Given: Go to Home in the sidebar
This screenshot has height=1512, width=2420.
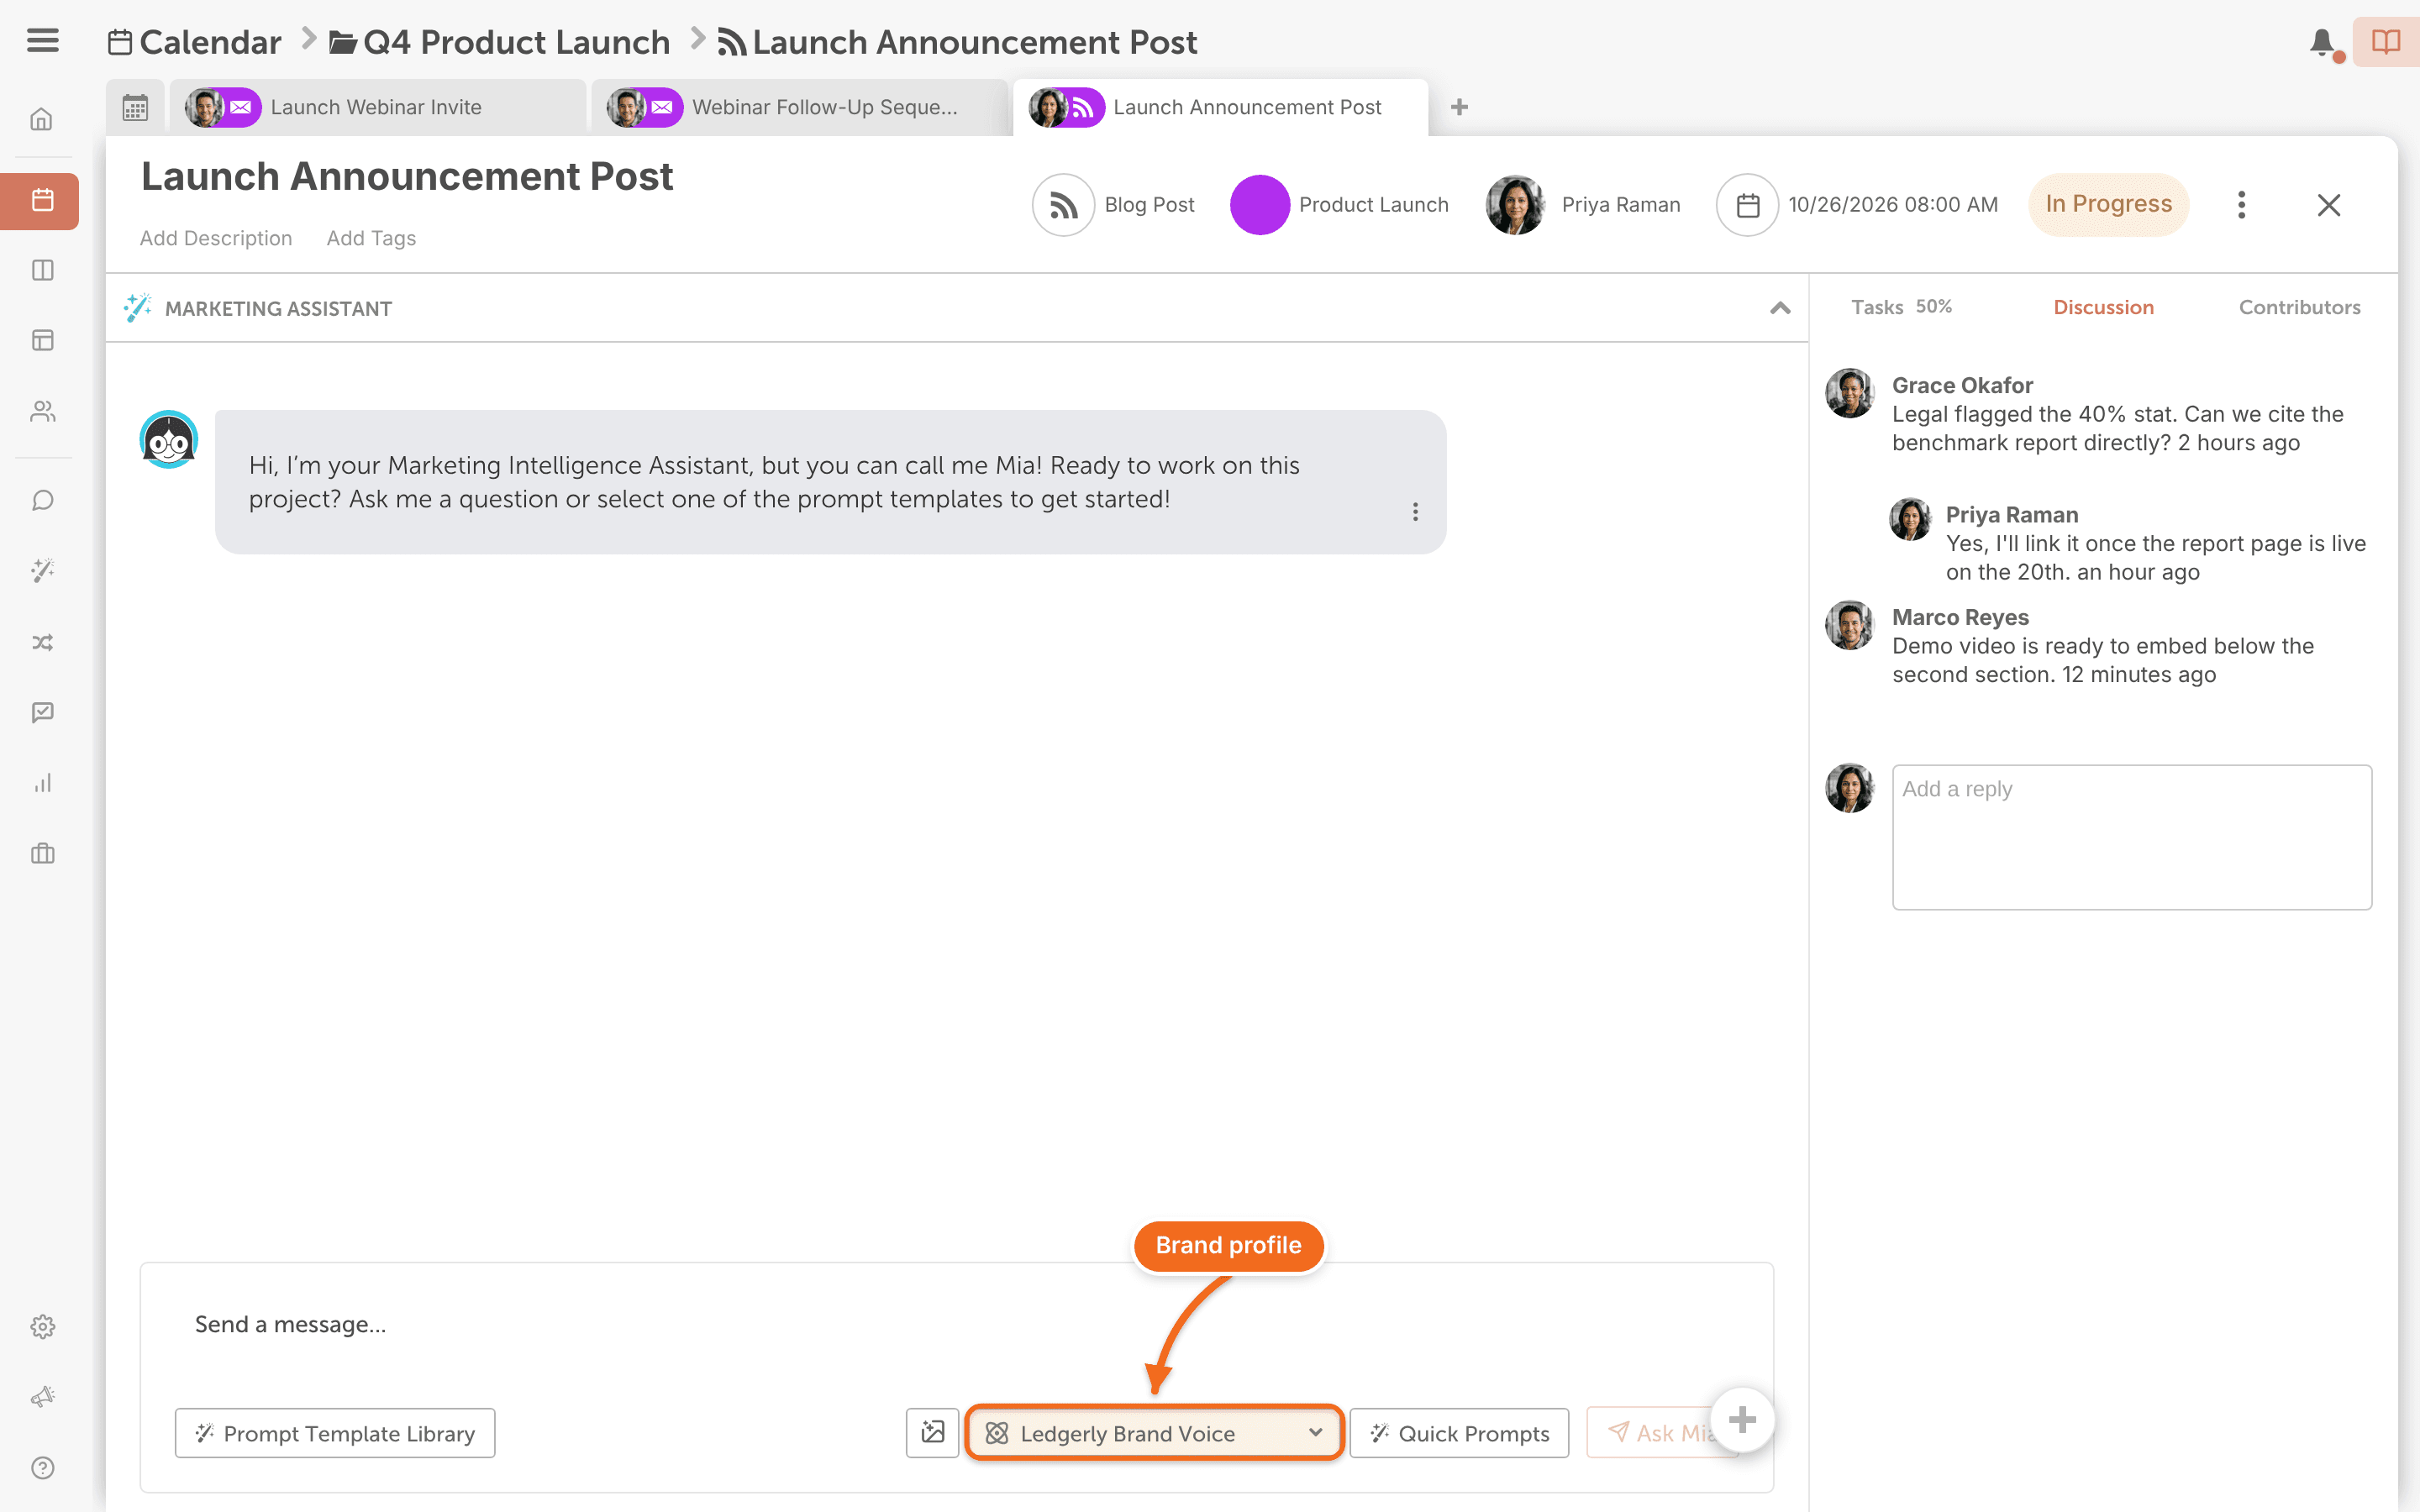Looking at the screenshot, I should click(x=42, y=119).
